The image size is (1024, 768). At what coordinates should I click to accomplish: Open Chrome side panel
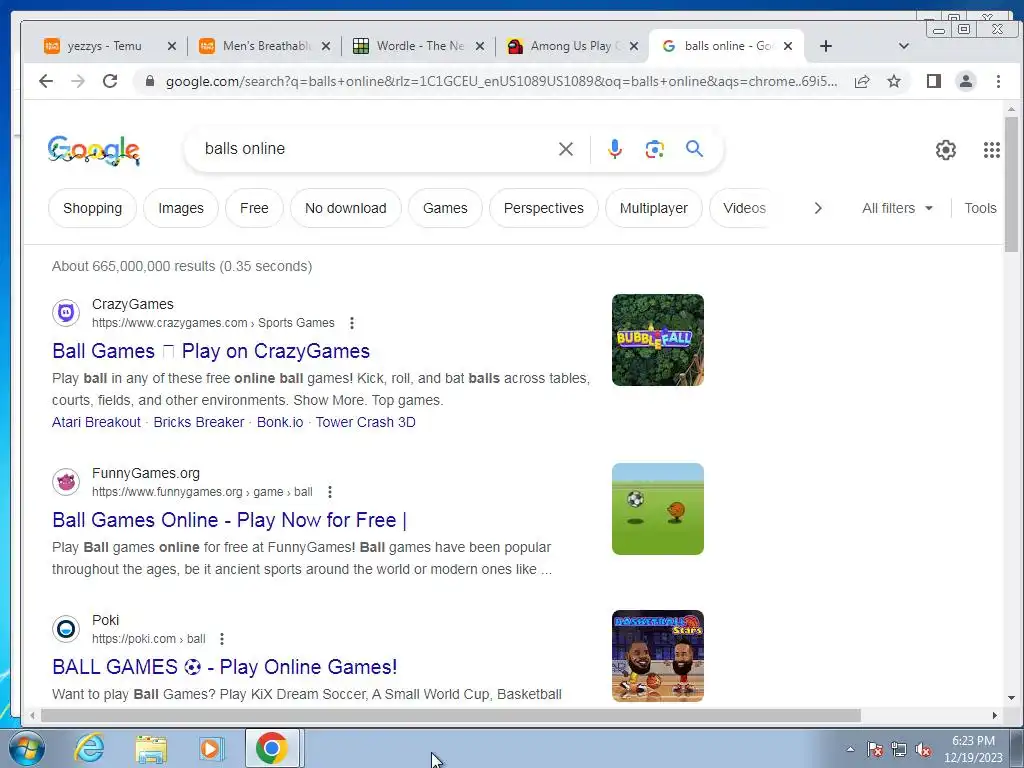pyautogui.click(x=934, y=81)
